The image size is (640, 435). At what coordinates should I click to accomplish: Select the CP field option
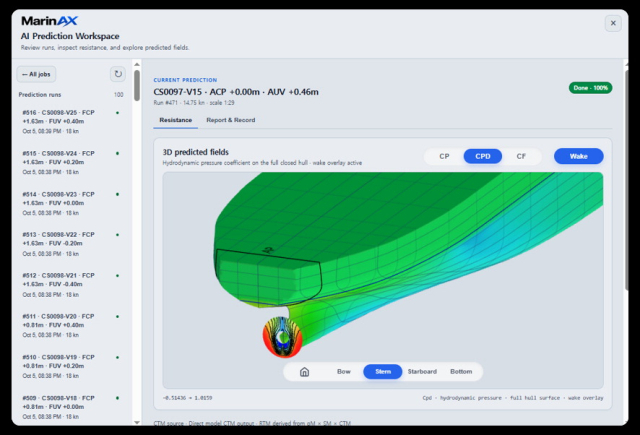[444, 156]
